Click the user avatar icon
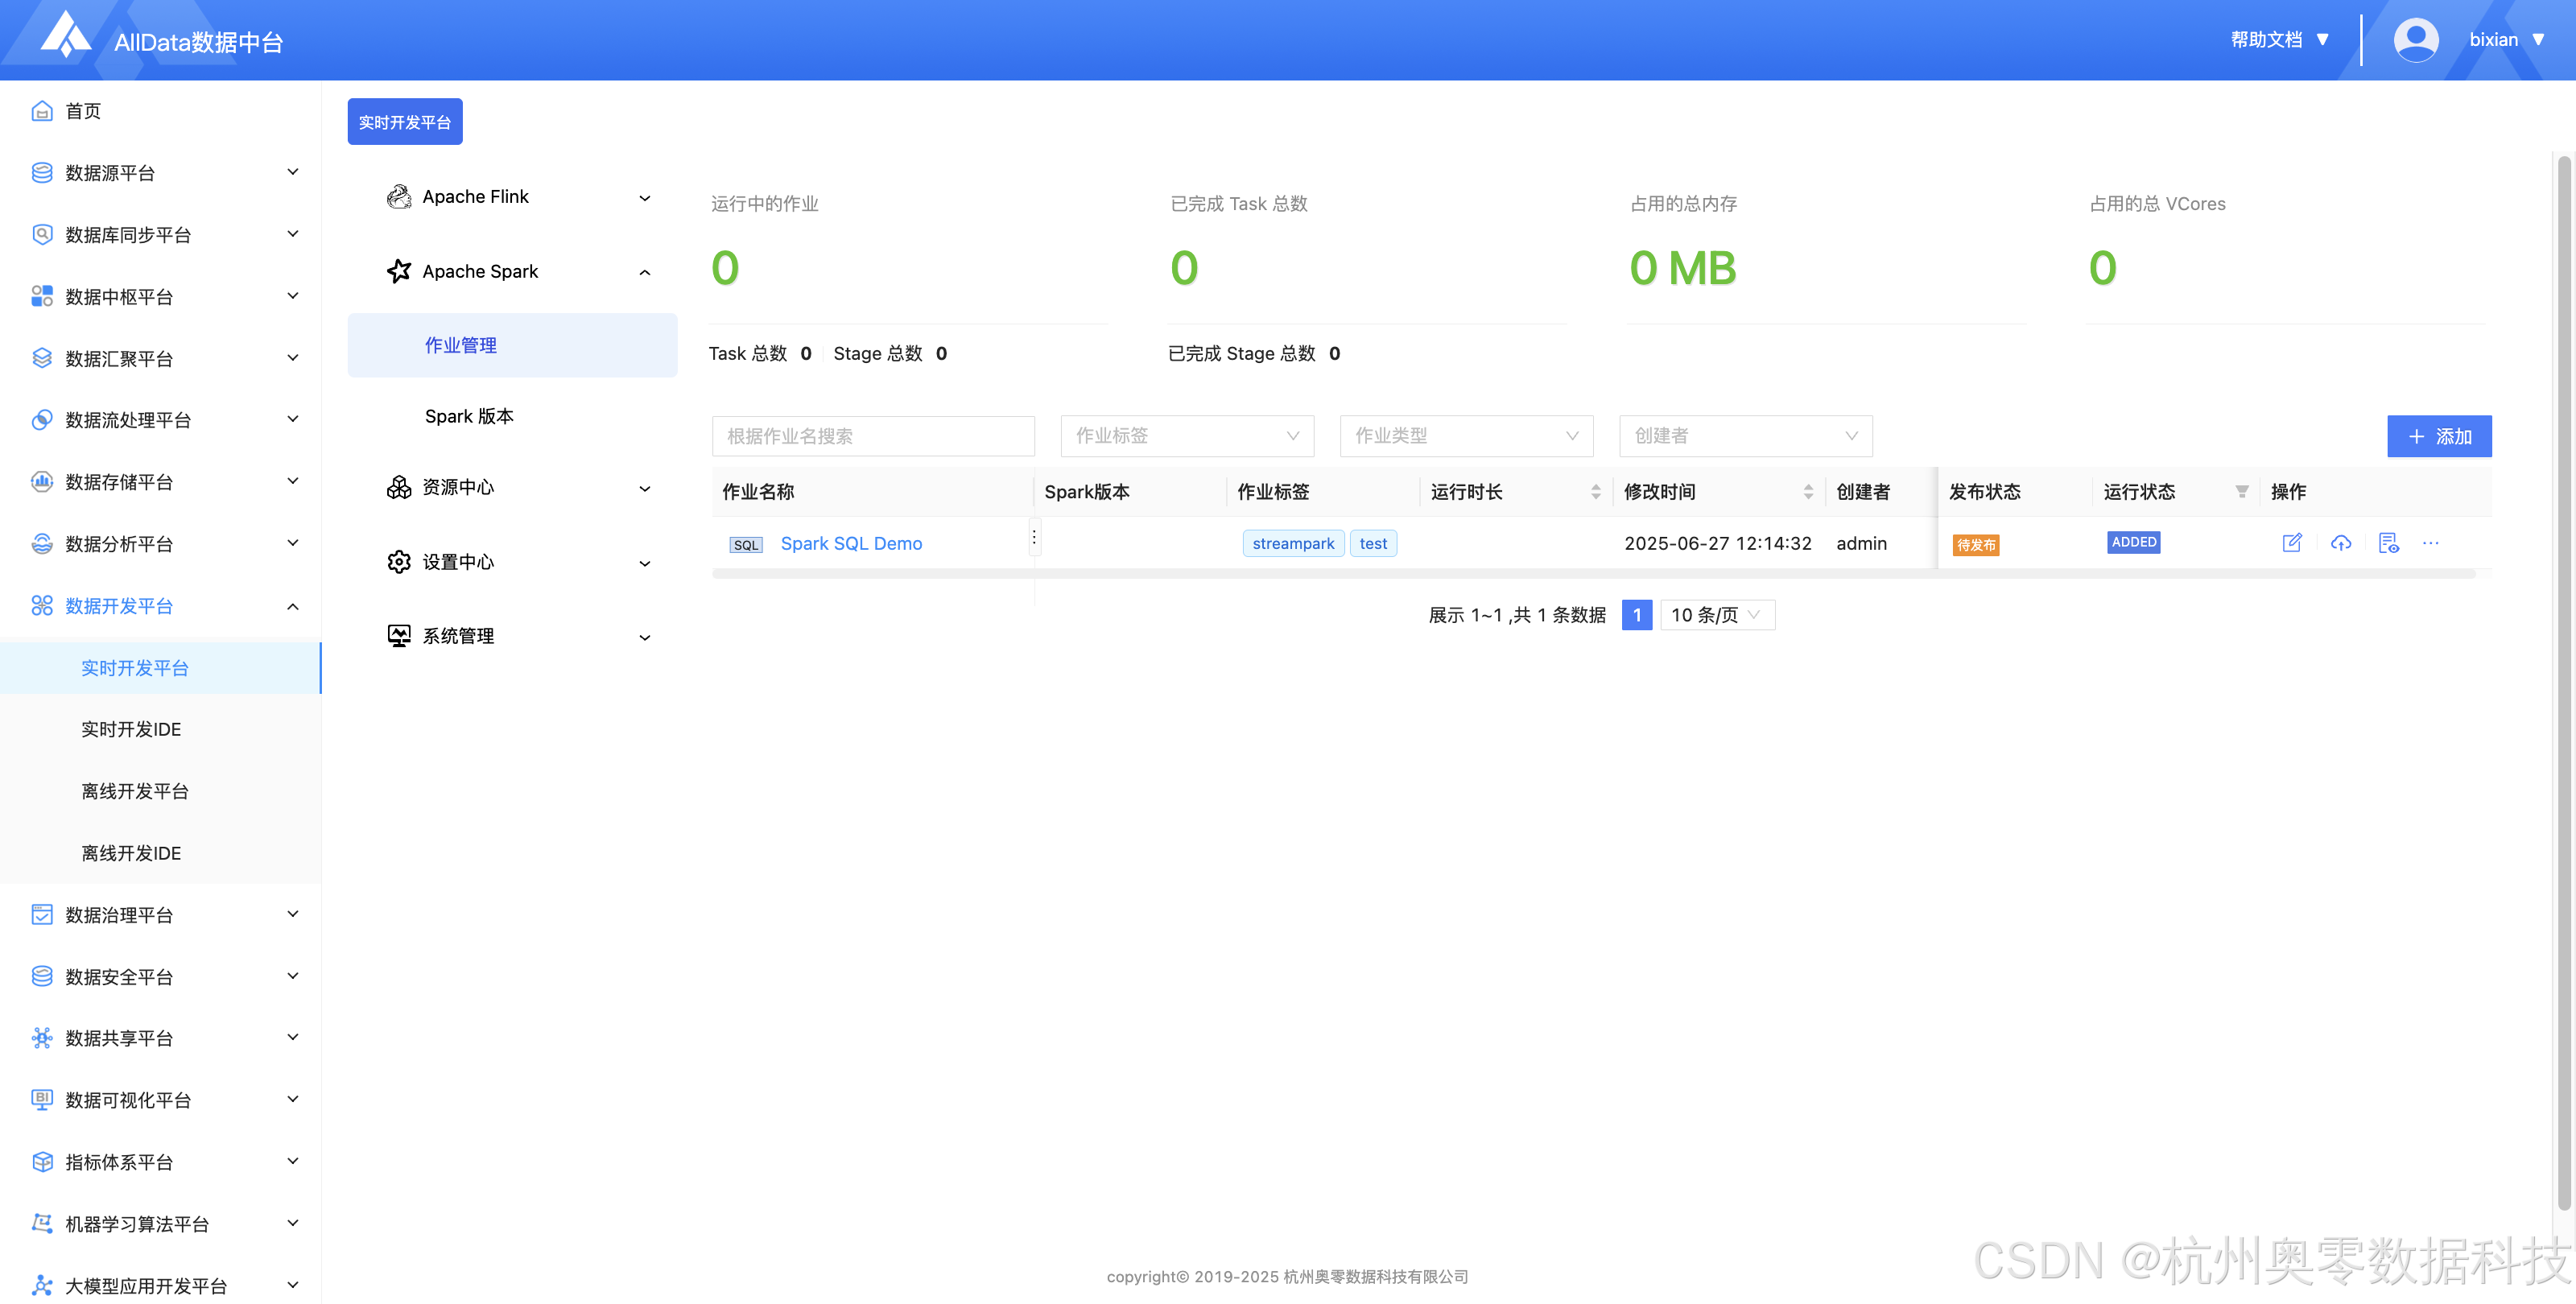Image resolution: width=2576 pixels, height=1304 pixels. click(x=2415, y=40)
